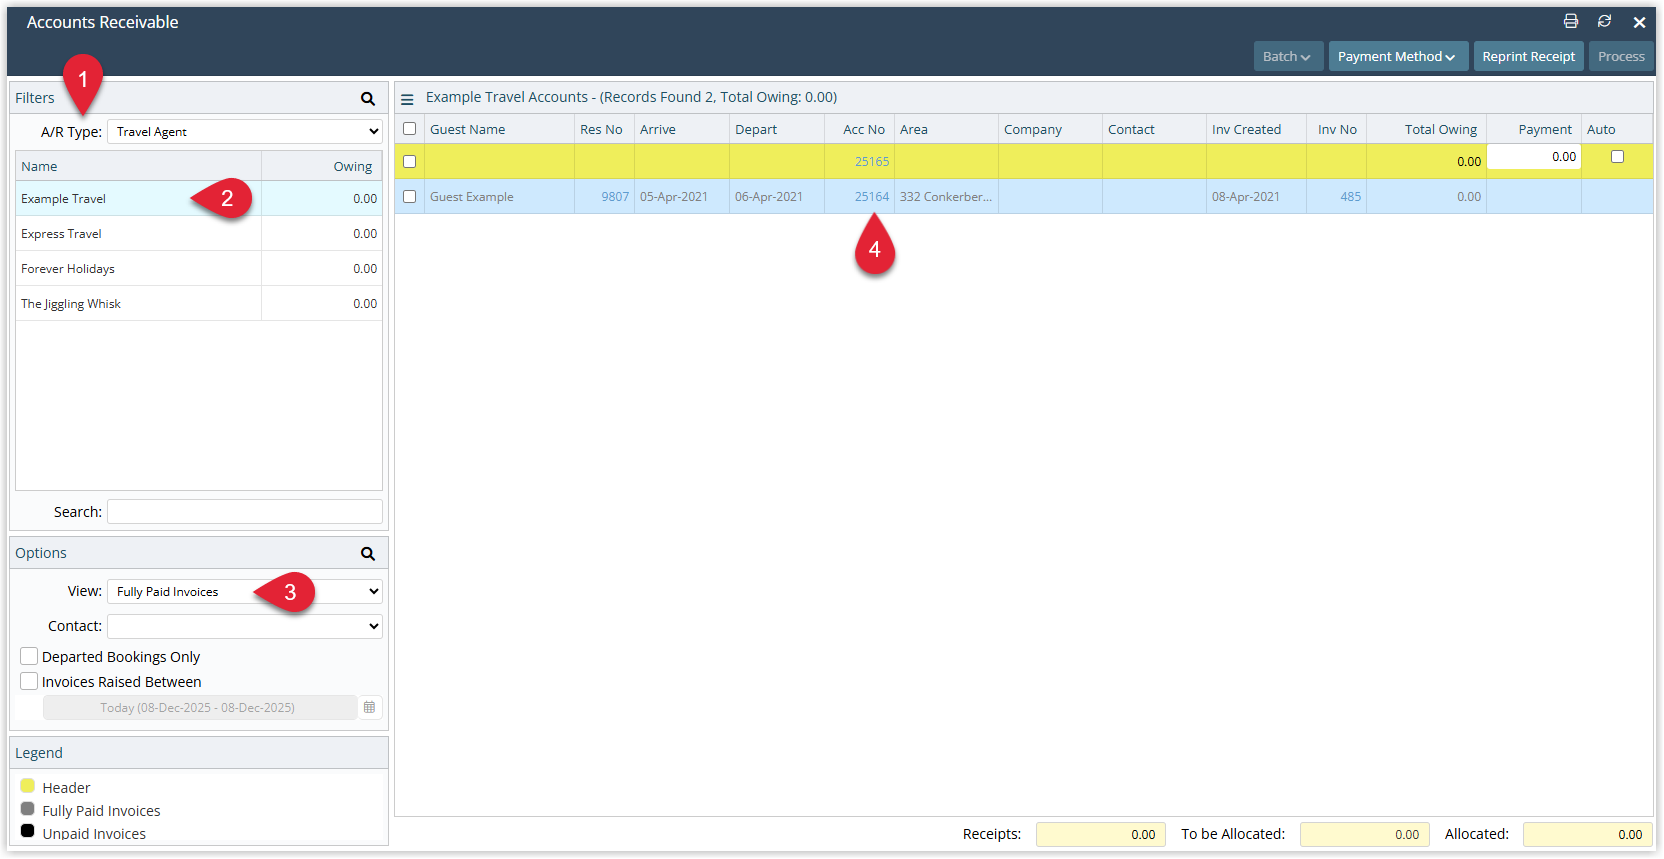Click the refresh icon in title bar
Viewport: 1664px width, 859px height.
point(1604,21)
